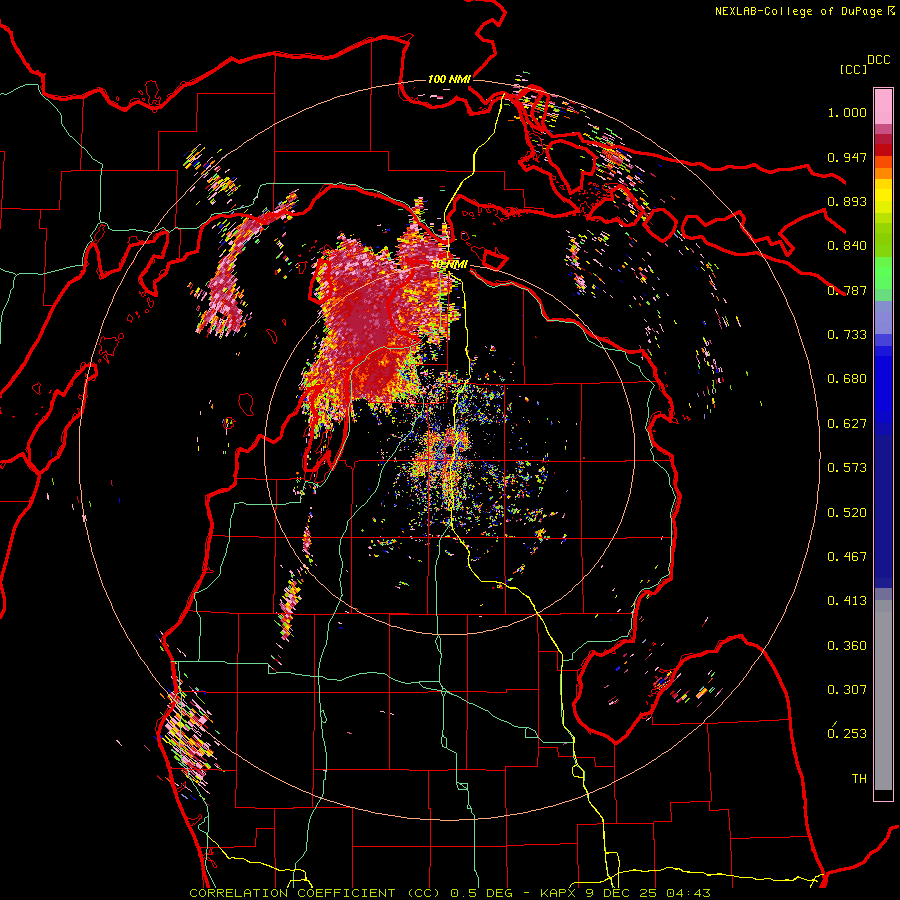The height and width of the screenshot is (900, 900).
Task: Click the 0.360 scale value
Action: pos(847,646)
